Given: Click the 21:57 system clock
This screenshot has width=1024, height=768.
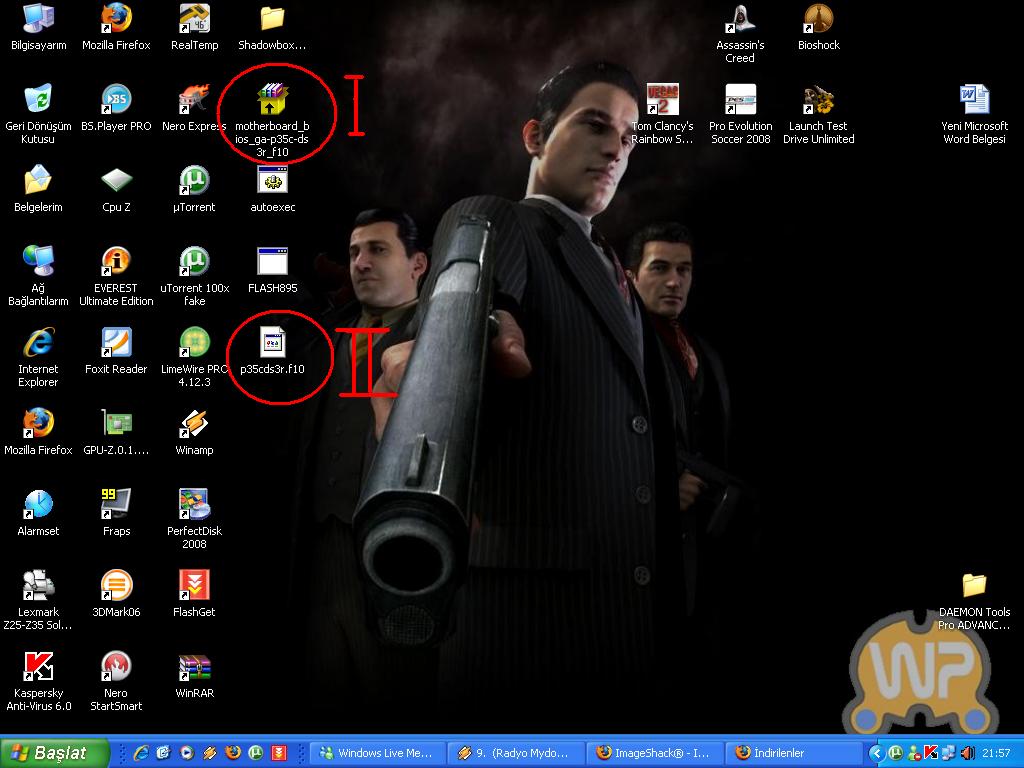Looking at the screenshot, I should coord(996,753).
